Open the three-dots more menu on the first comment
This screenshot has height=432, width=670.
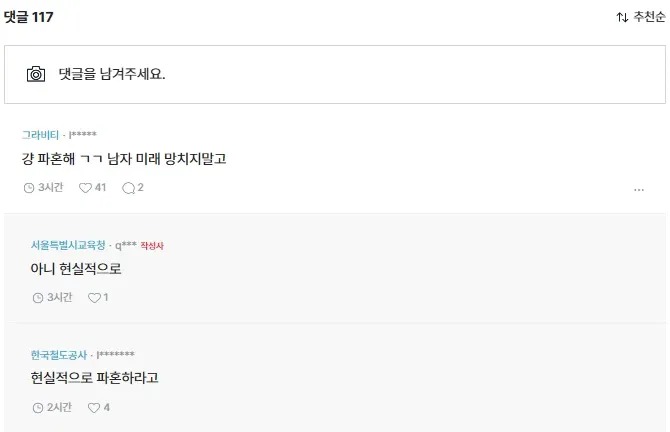(639, 190)
